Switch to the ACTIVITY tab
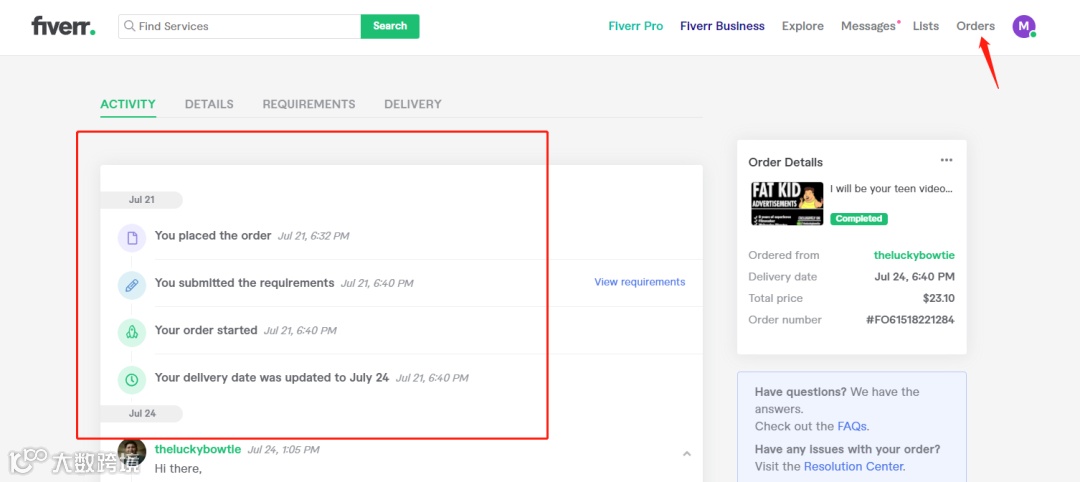 [128, 105]
